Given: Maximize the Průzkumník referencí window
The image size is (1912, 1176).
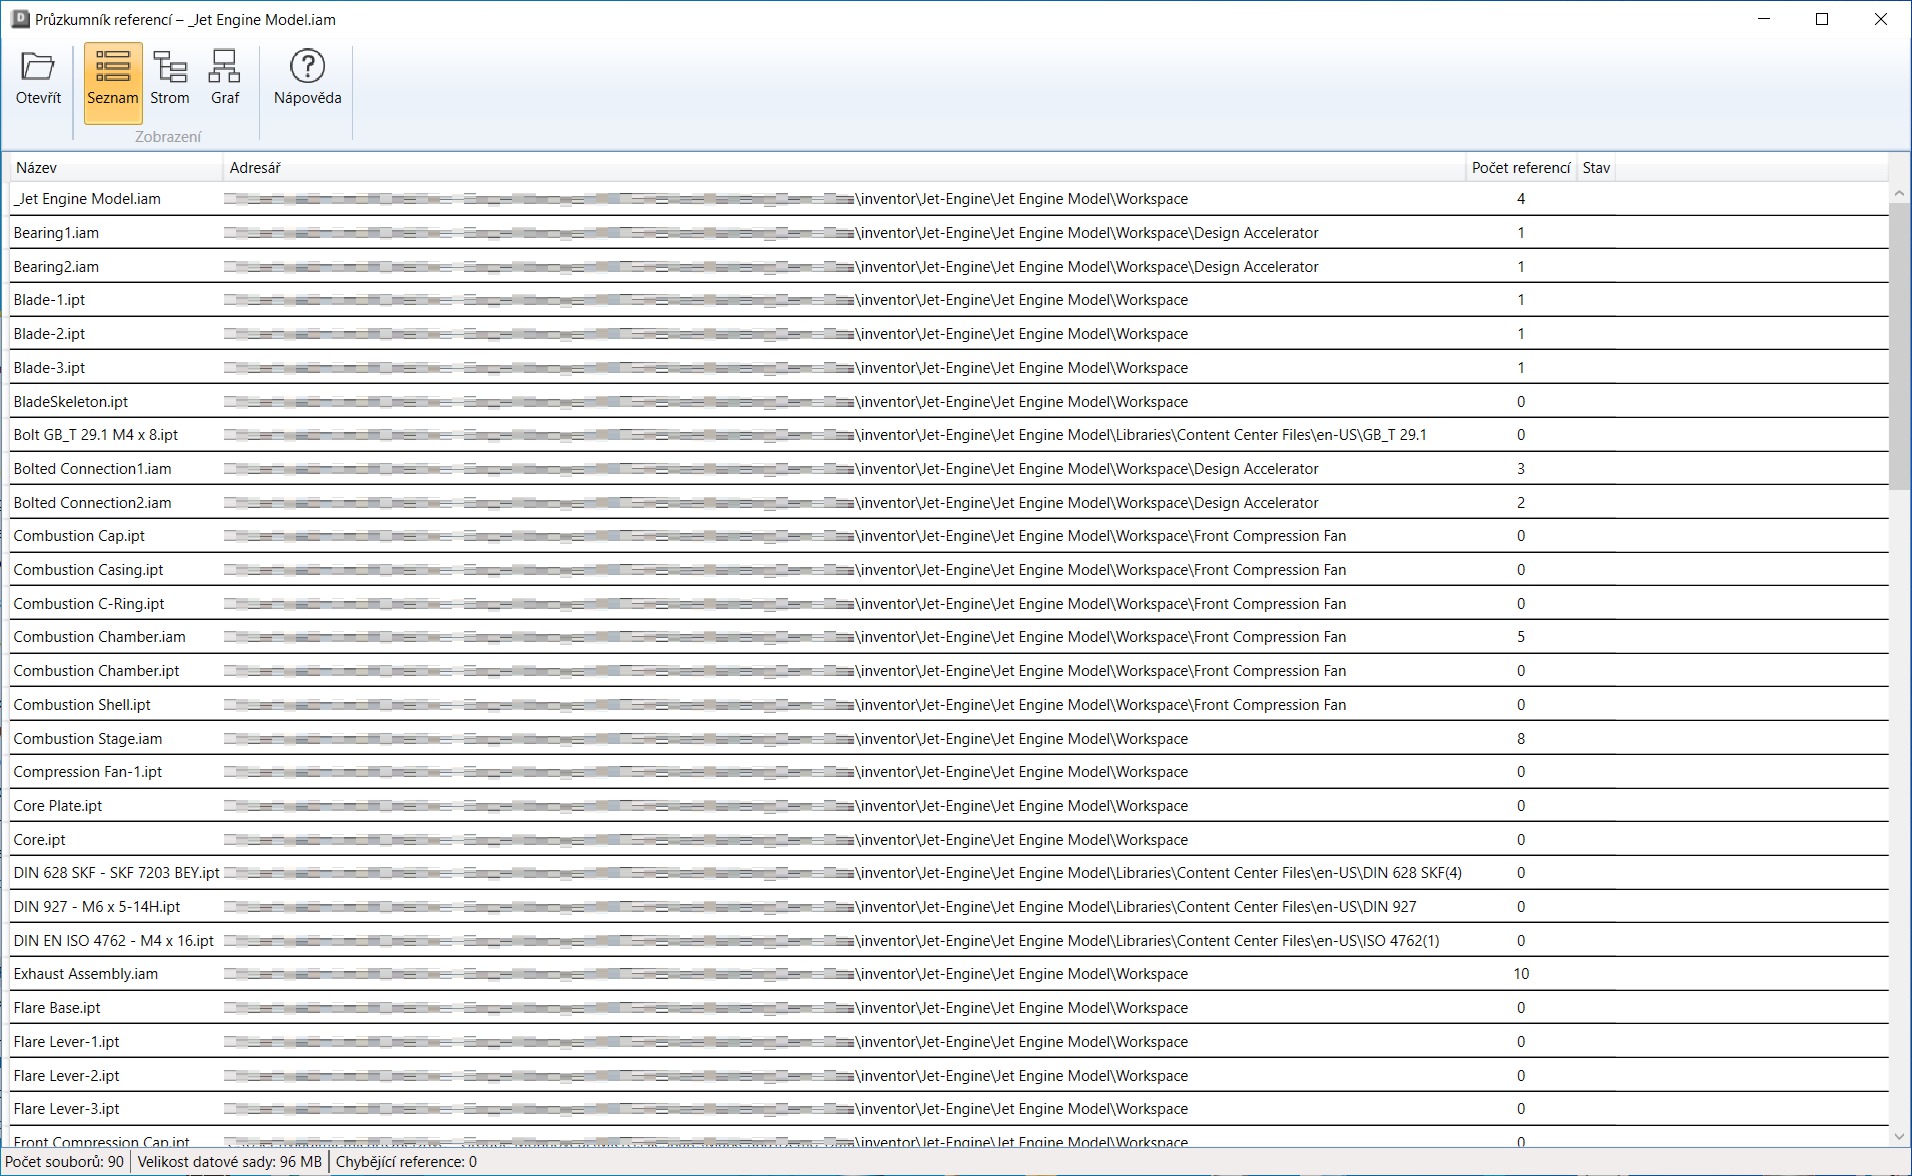Looking at the screenshot, I should pyautogui.click(x=1822, y=19).
